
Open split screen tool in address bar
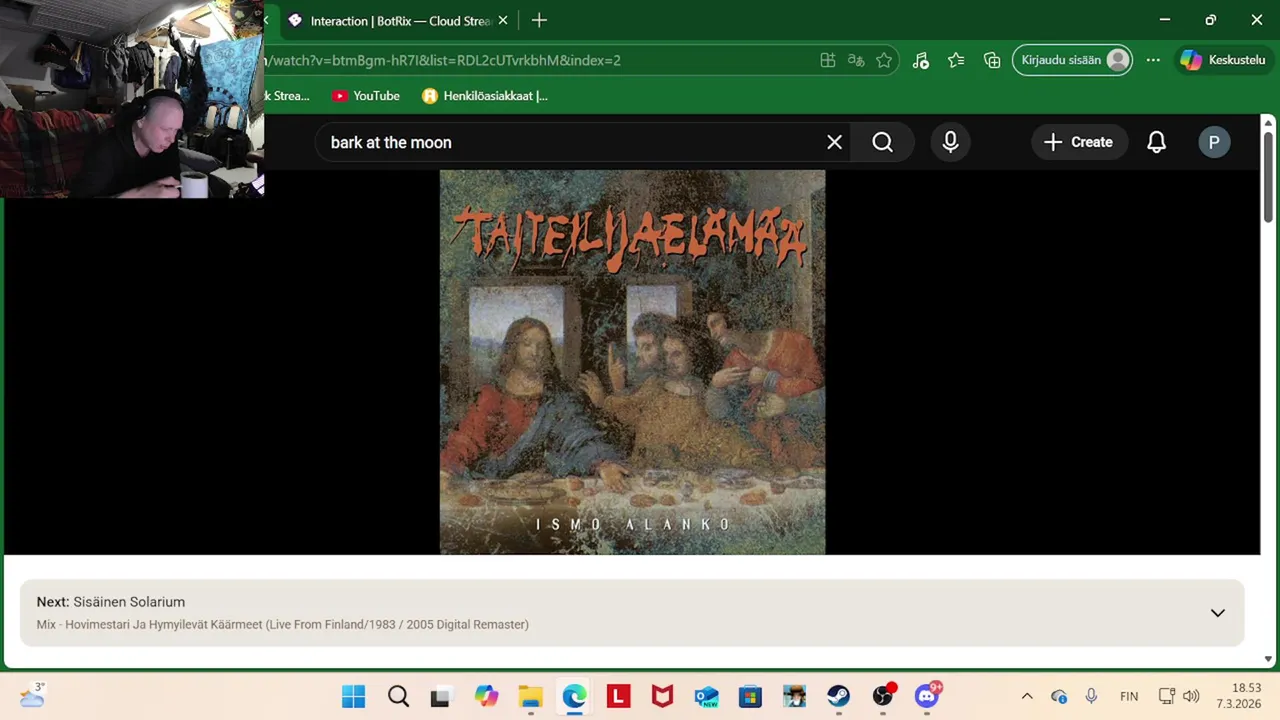click(x=828, y=60)
